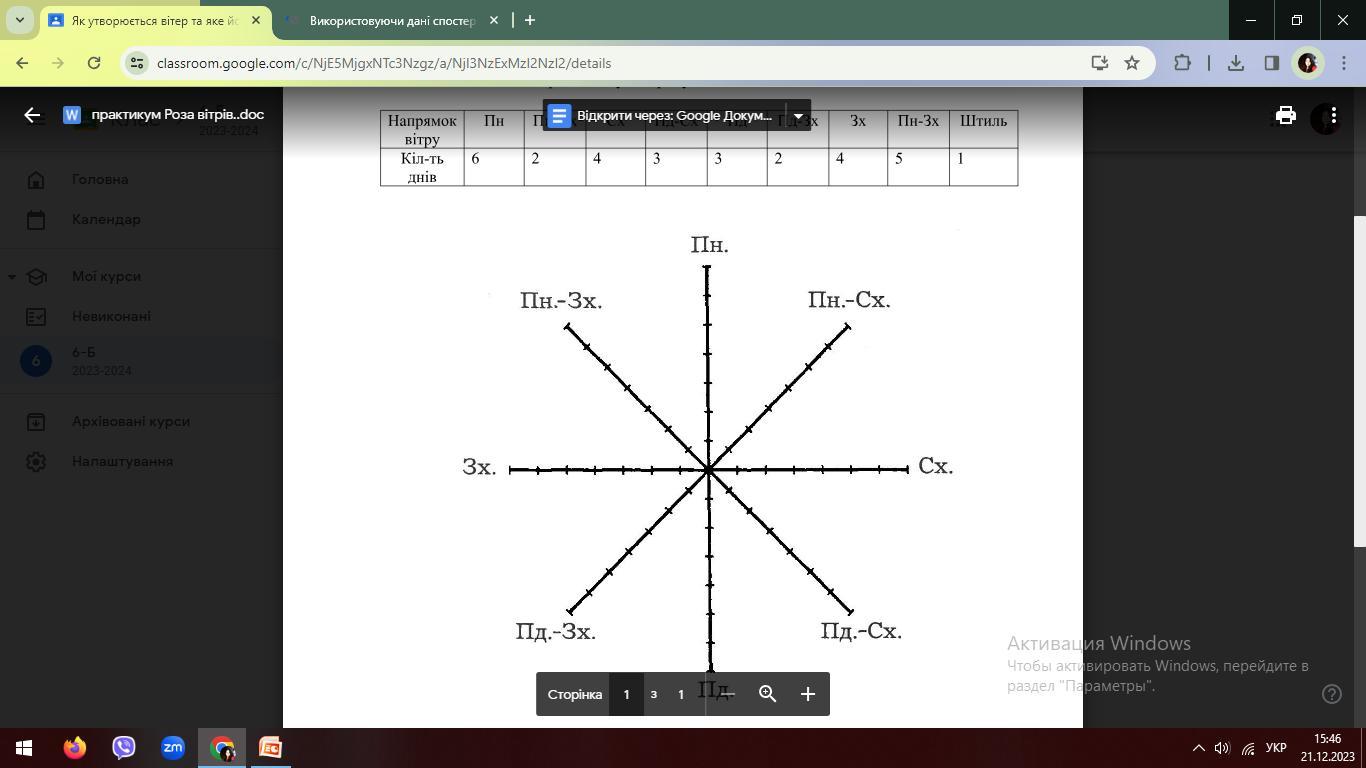Open the 6-Б course in sidebar
Screen dimensions: 1366x768
(140, 361)
